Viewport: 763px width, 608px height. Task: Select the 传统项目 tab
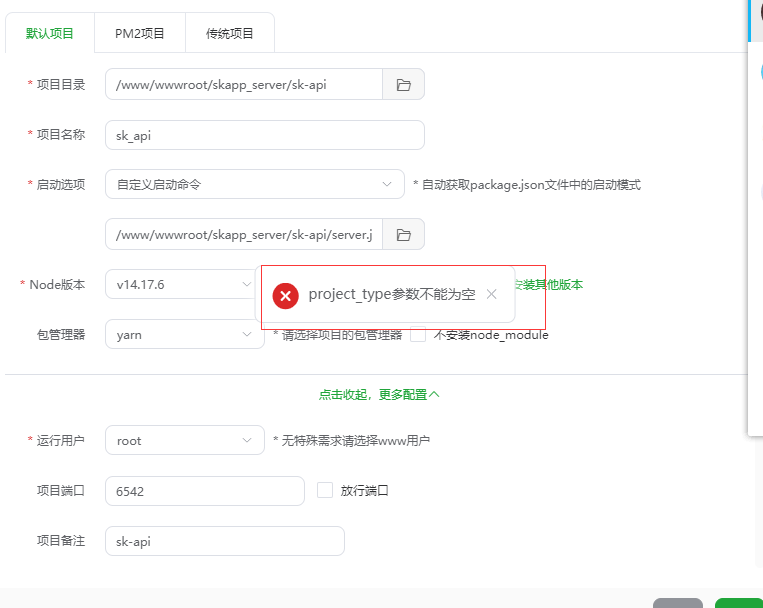230,33
